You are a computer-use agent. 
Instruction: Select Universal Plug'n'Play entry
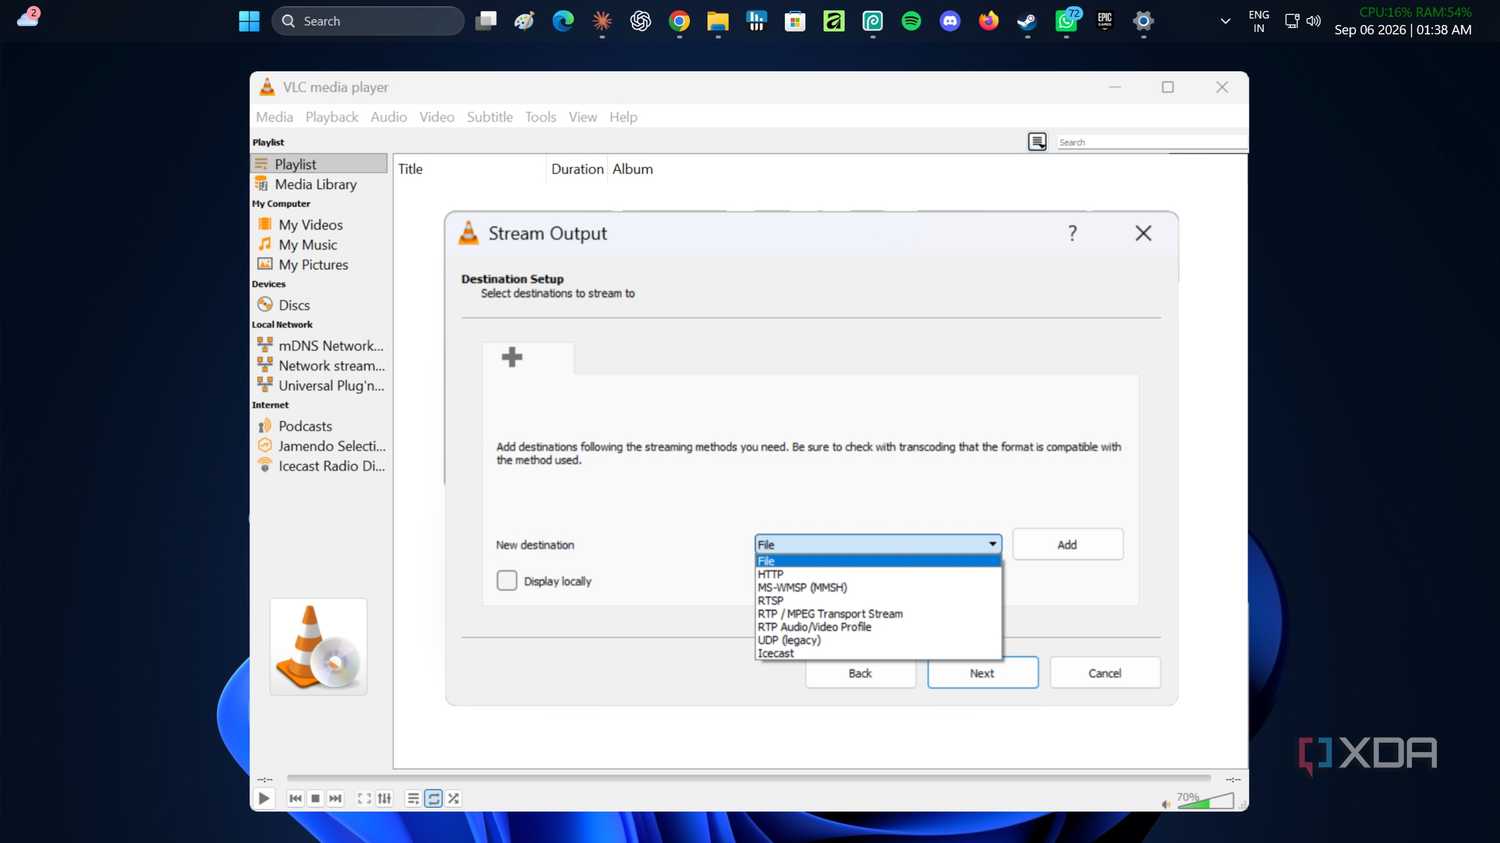click(x=319, y=386)
